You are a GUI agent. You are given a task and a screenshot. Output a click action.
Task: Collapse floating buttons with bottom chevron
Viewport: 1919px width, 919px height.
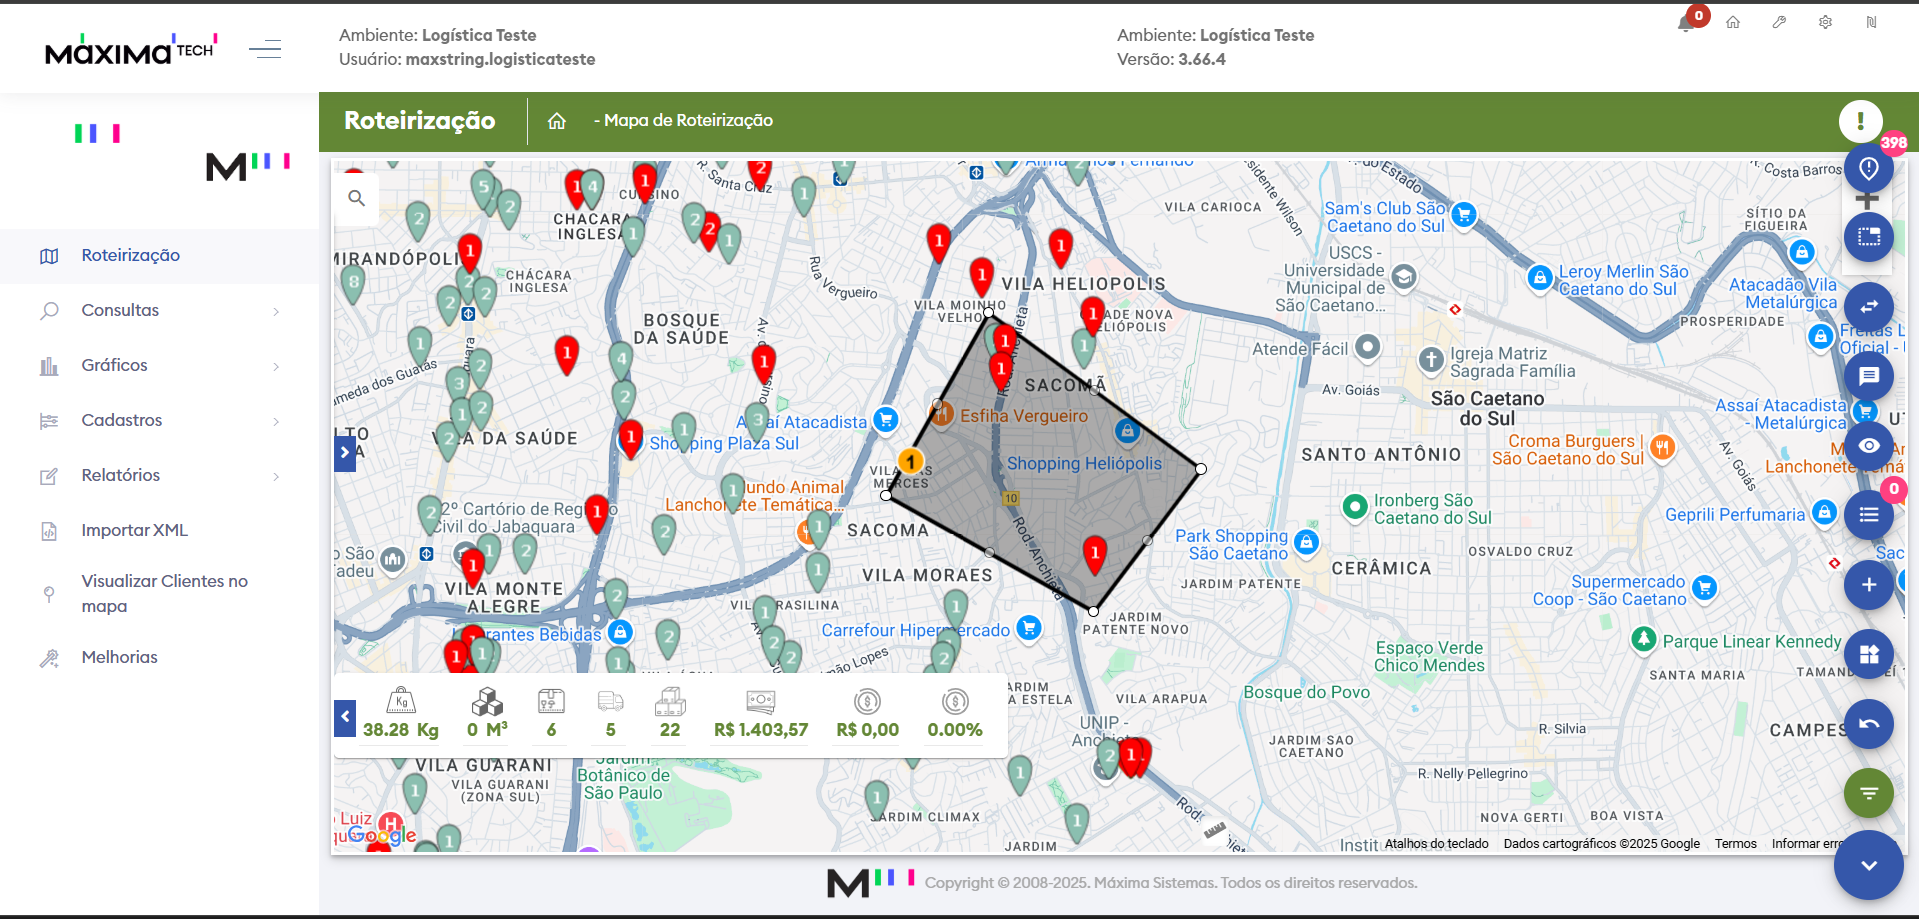click(1868, 865)
